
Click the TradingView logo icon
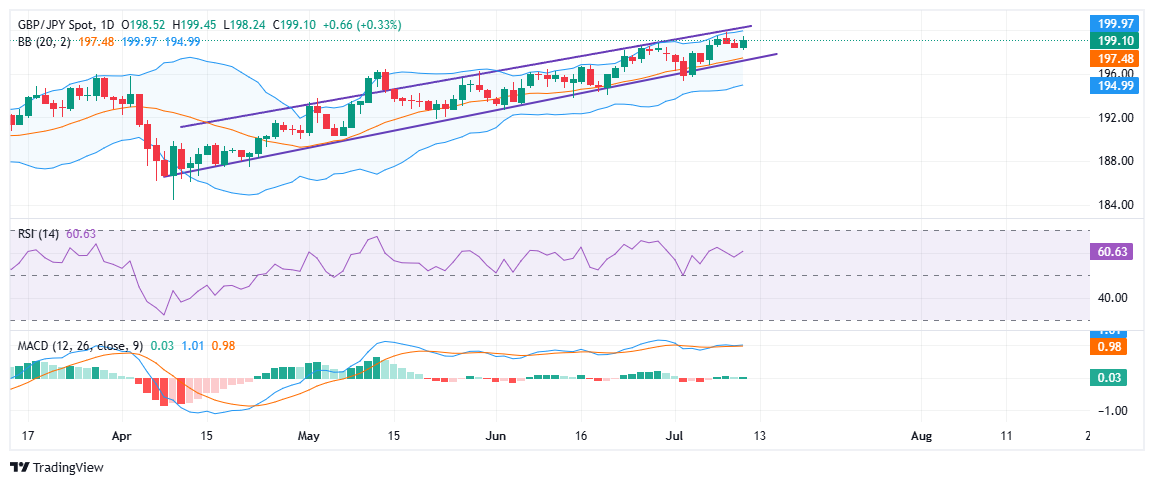(x=19, y=467)
